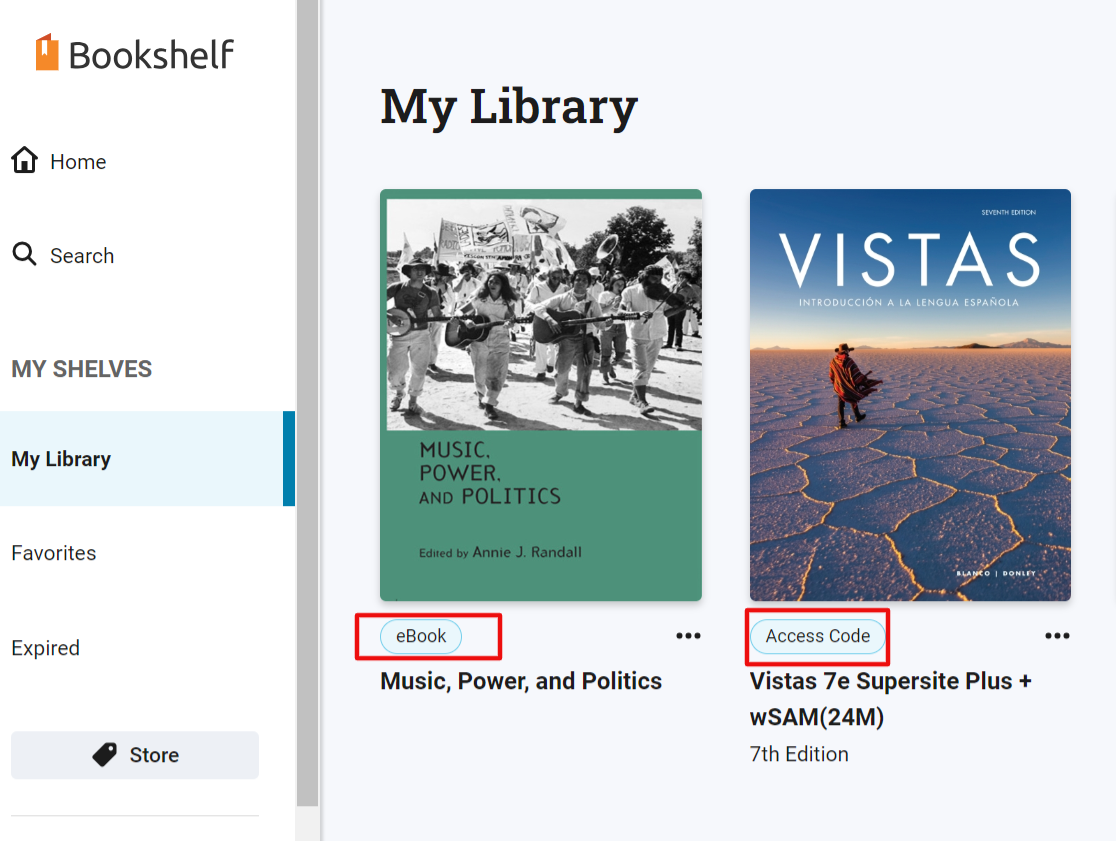Open Music, Power, and Politics title link
This screenshot has height=841, width=1116.
coord(520,680)
